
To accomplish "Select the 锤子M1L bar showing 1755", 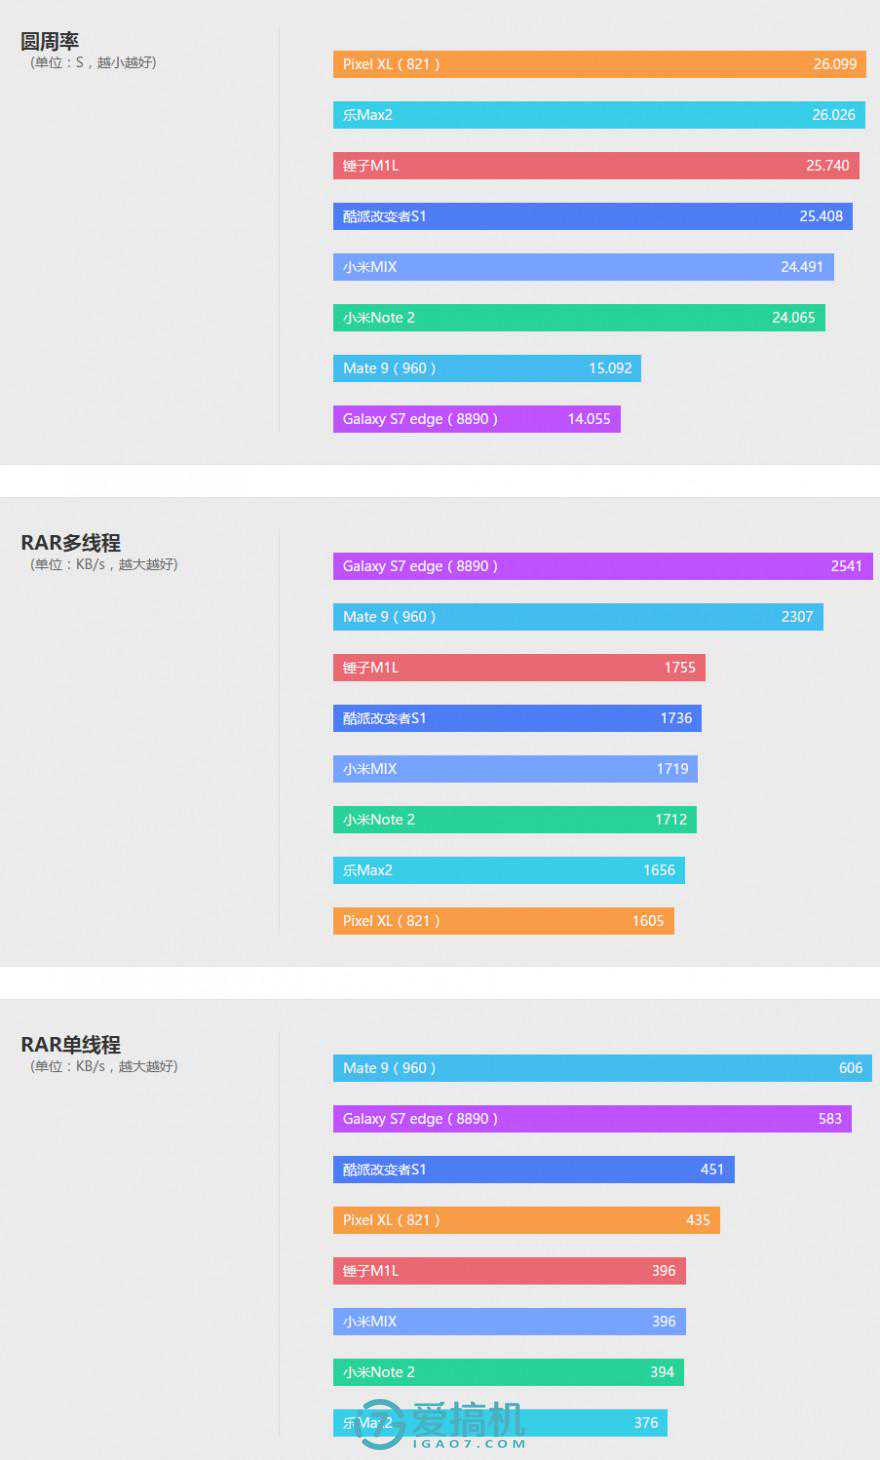I will coord(519,668).
